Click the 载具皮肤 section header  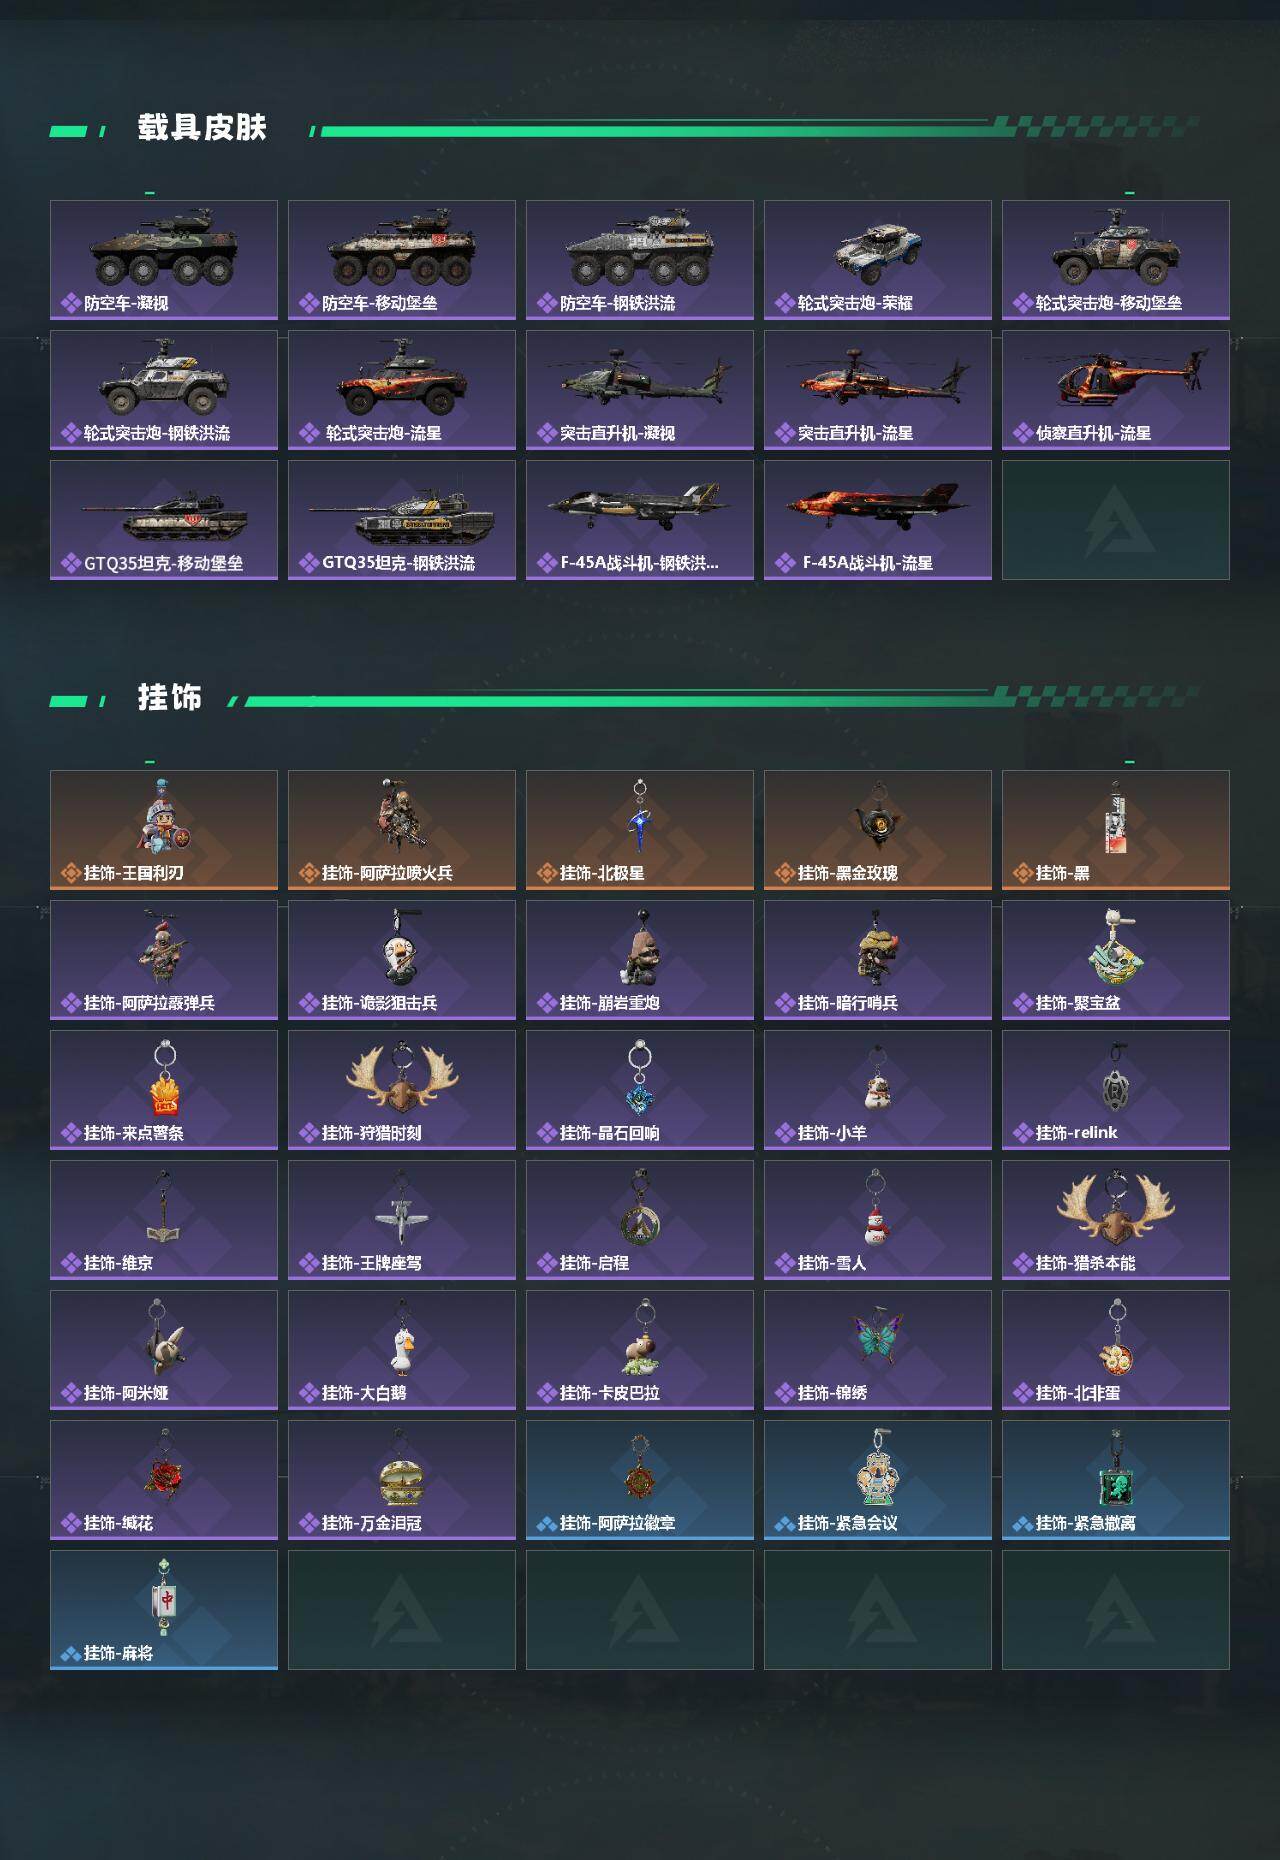(202, 128)
